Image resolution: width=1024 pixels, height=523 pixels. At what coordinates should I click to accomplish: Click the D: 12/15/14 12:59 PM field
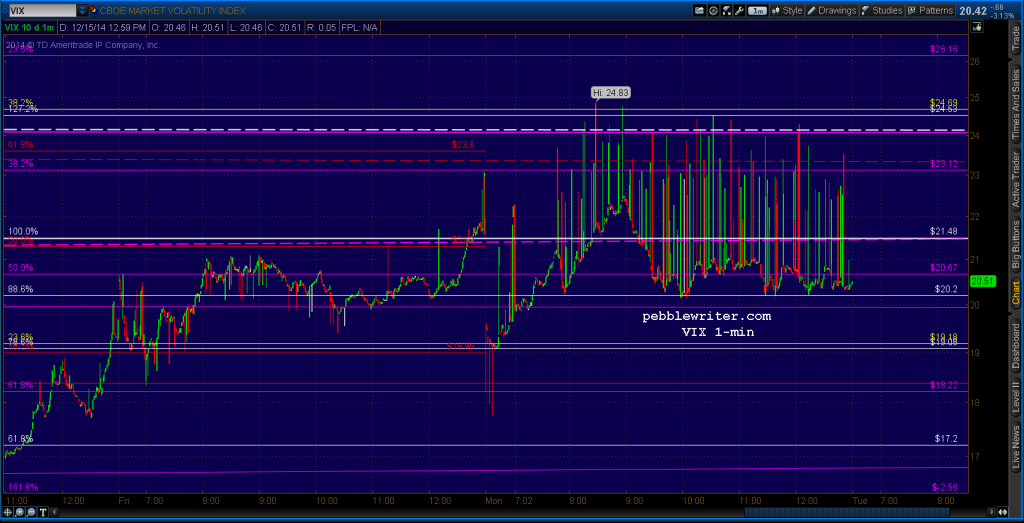click(x=103, y=27)
